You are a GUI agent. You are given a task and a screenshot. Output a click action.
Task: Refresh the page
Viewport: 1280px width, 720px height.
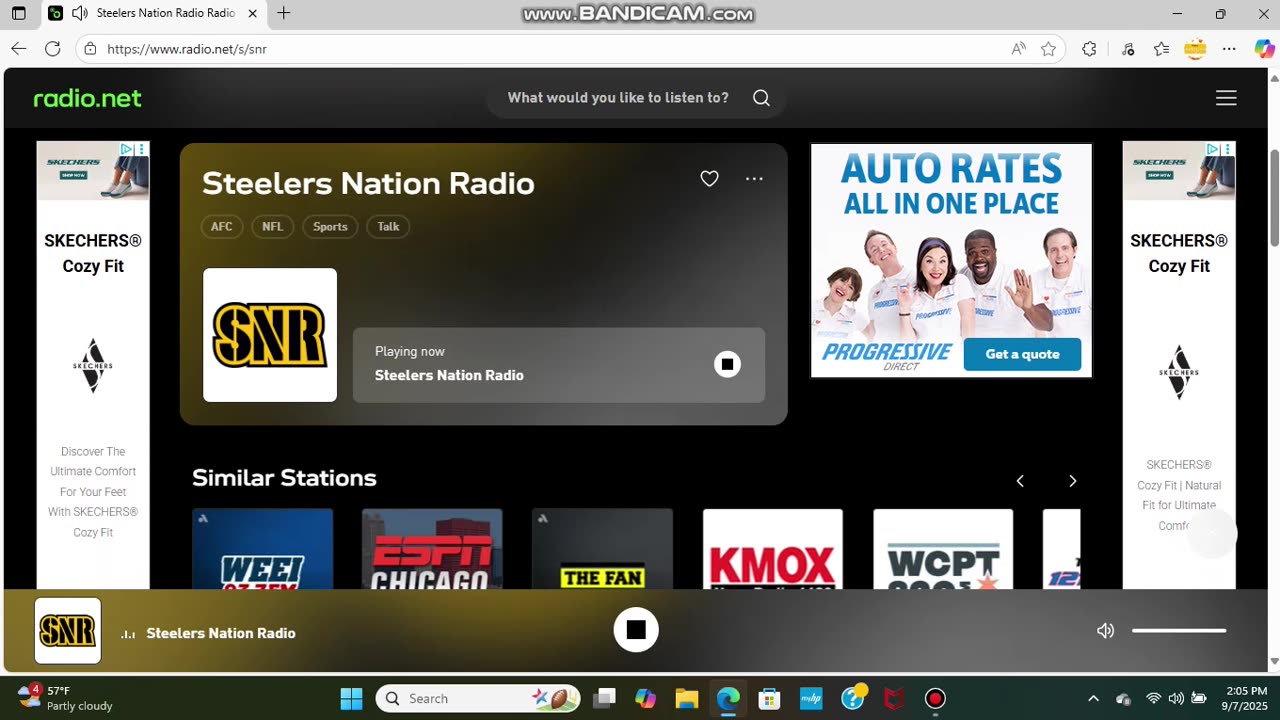point(53,48)
